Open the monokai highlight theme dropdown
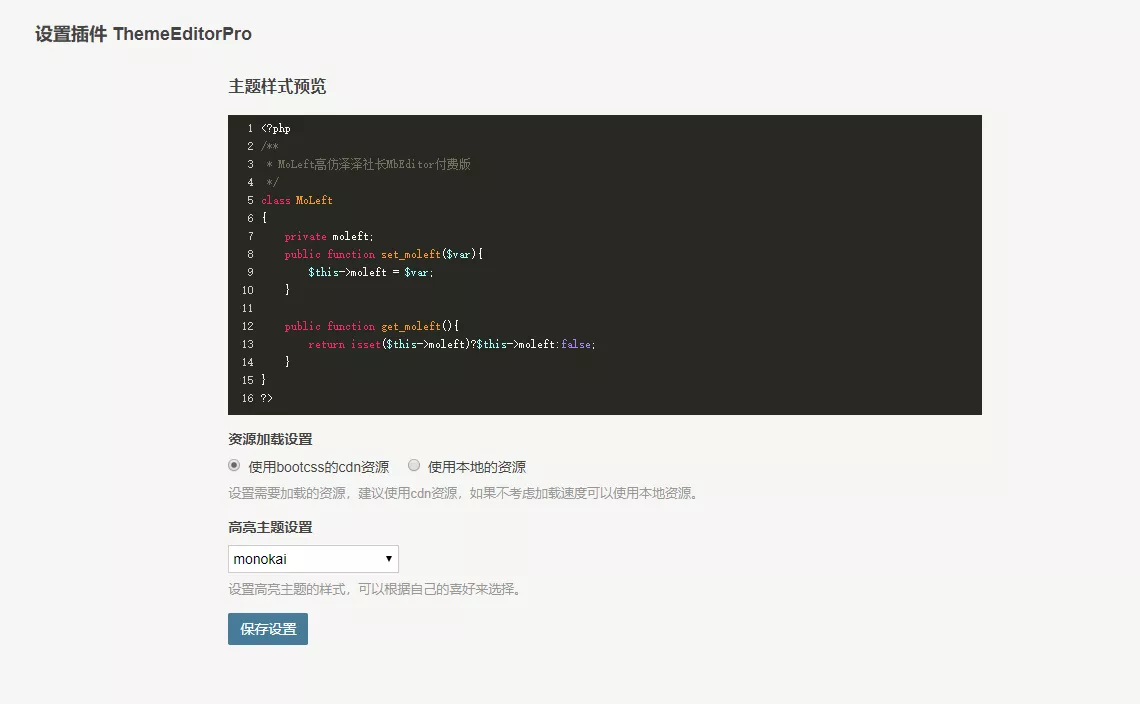1140x704 pixels. click(313, 559)
